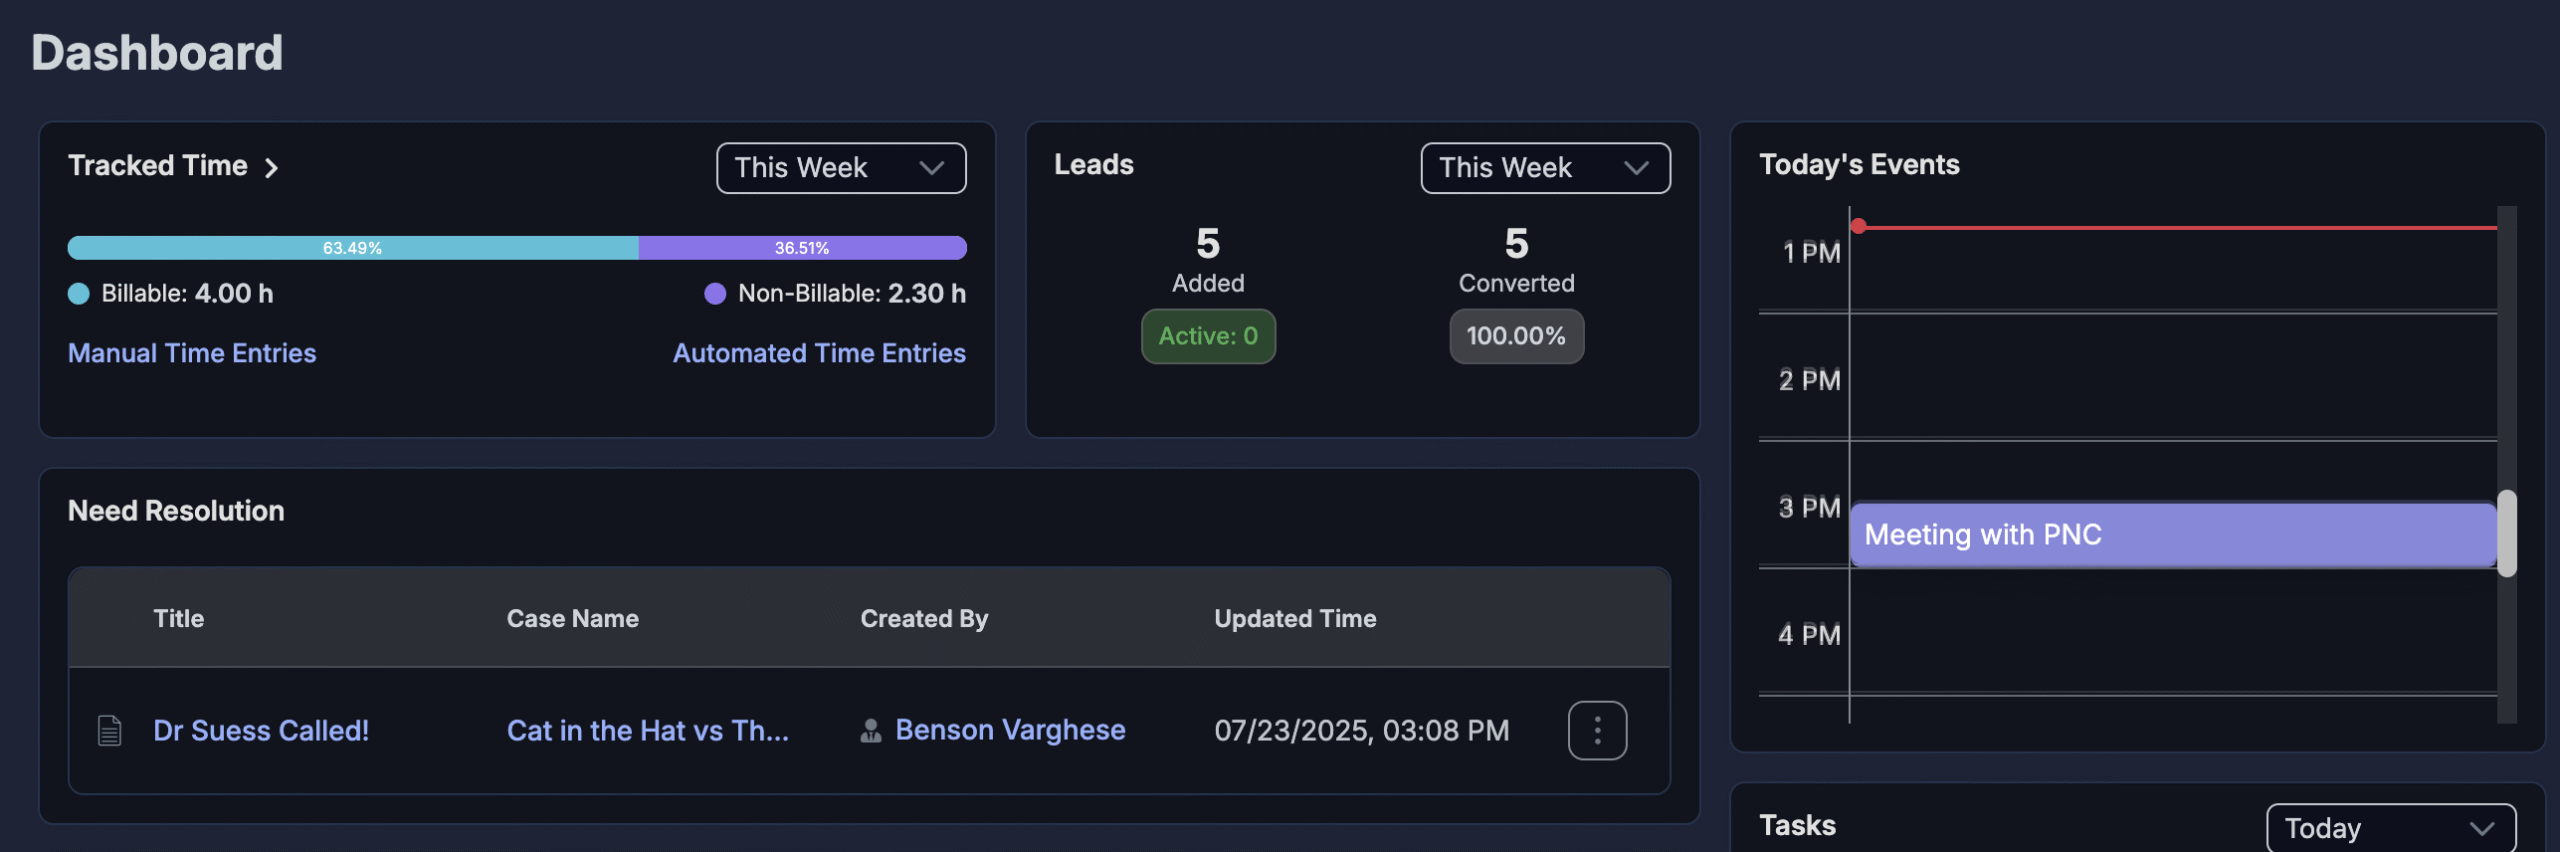
Task: Click the document icon beside Dr Suess Called!
Action: coord(109,730)
